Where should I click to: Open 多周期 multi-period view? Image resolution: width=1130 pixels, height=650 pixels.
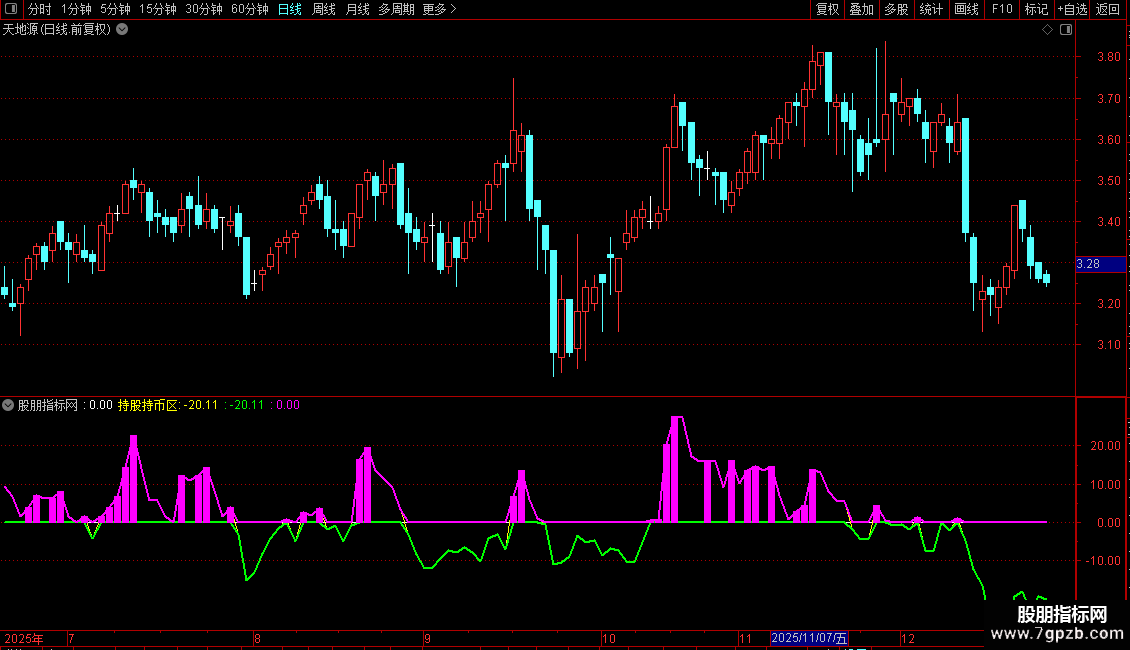pos(396,9)
